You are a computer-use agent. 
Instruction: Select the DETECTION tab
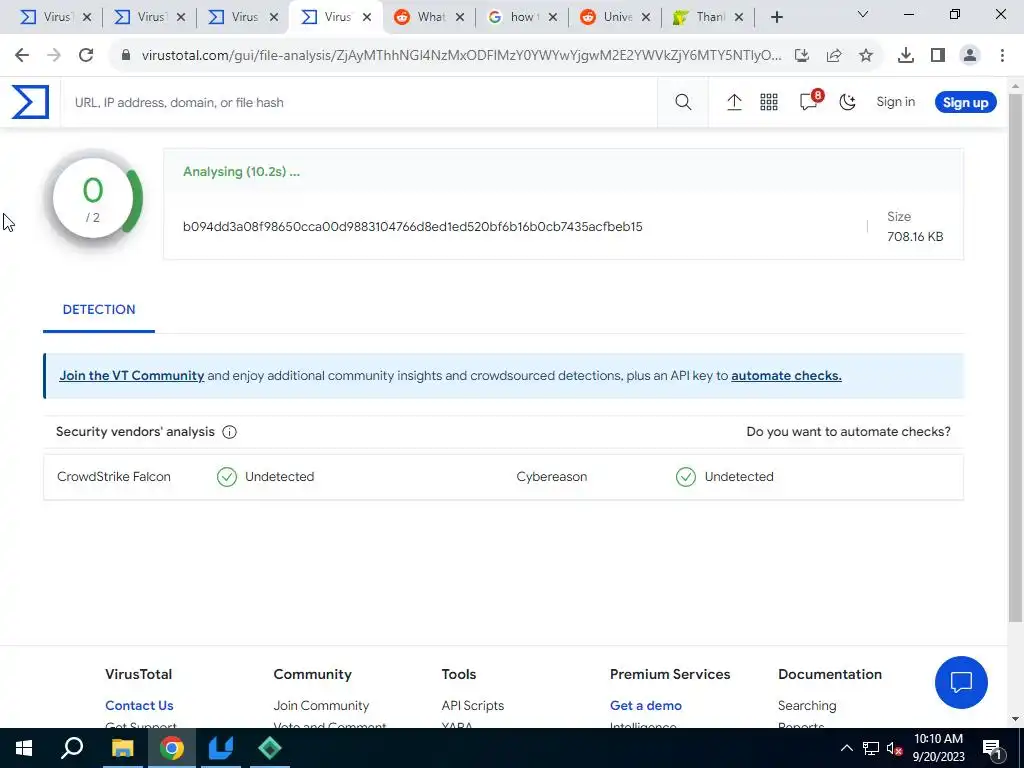99,310
